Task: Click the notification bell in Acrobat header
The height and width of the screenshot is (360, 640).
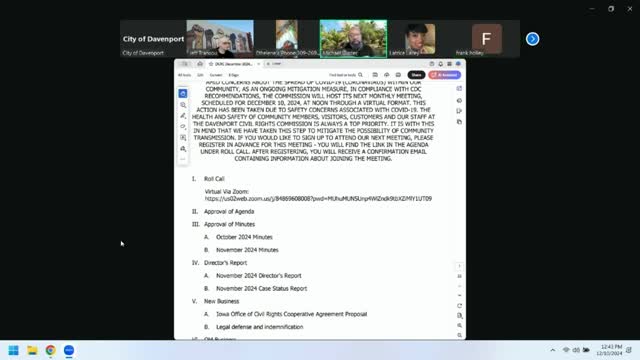Action: [440, 64]
